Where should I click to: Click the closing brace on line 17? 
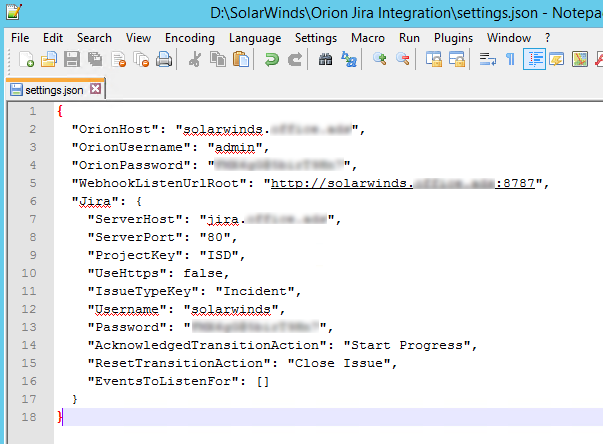[x=75, y=399]
